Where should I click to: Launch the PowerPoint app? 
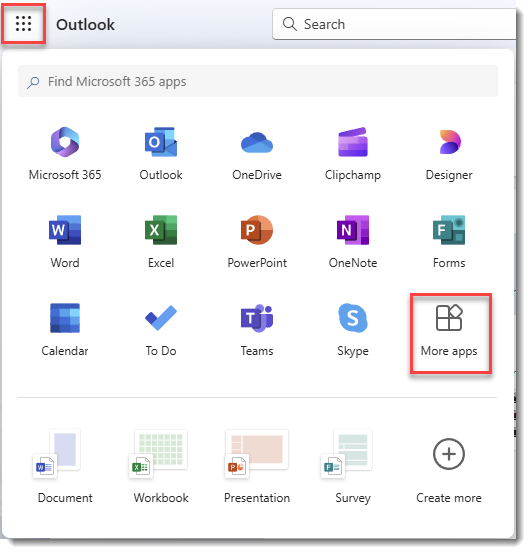[x=257, y=242]
